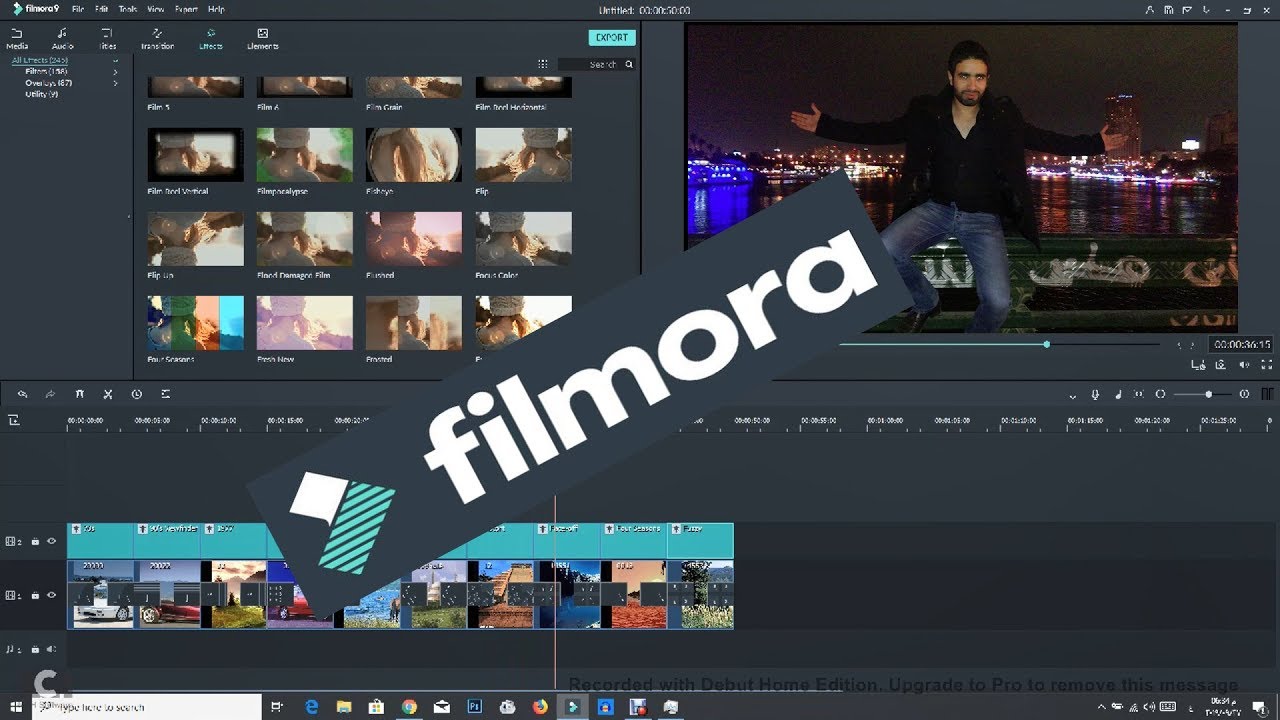Open the Media tab
Image resolution: width=1280 pixels, height=720 pixels.
[x=16, y=39]
